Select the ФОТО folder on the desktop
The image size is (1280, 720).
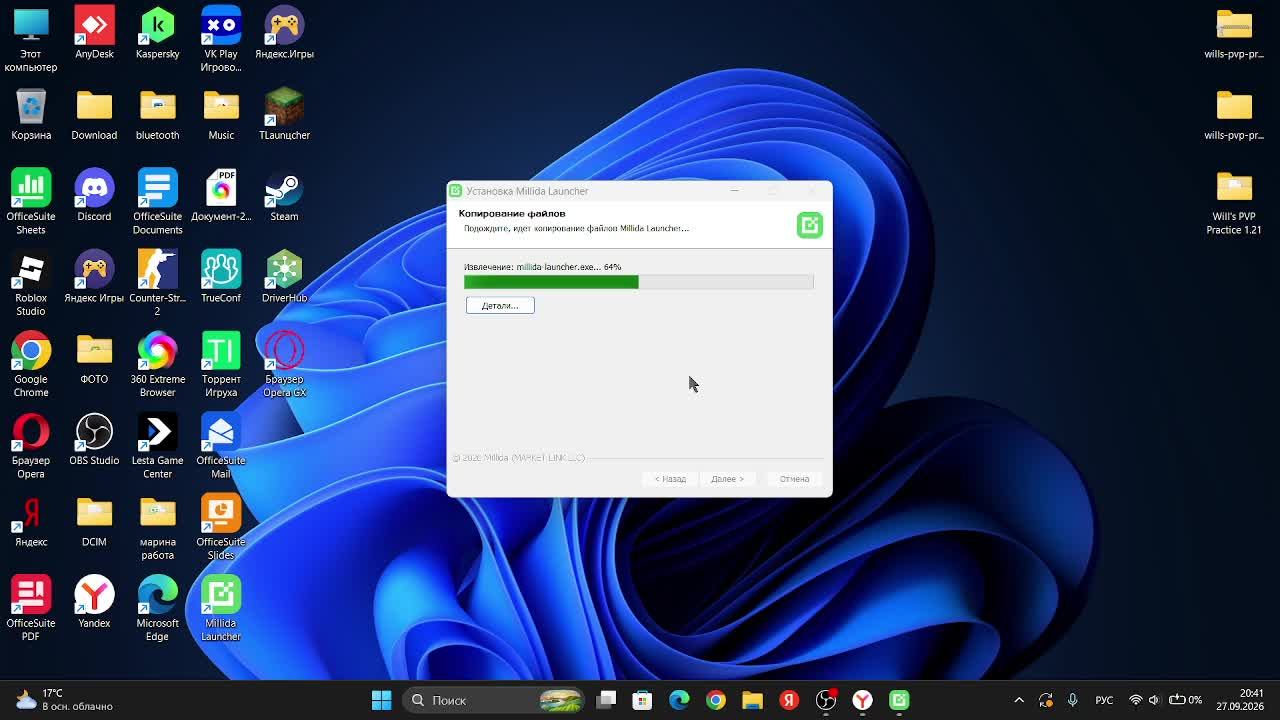(x=94, y=359)
